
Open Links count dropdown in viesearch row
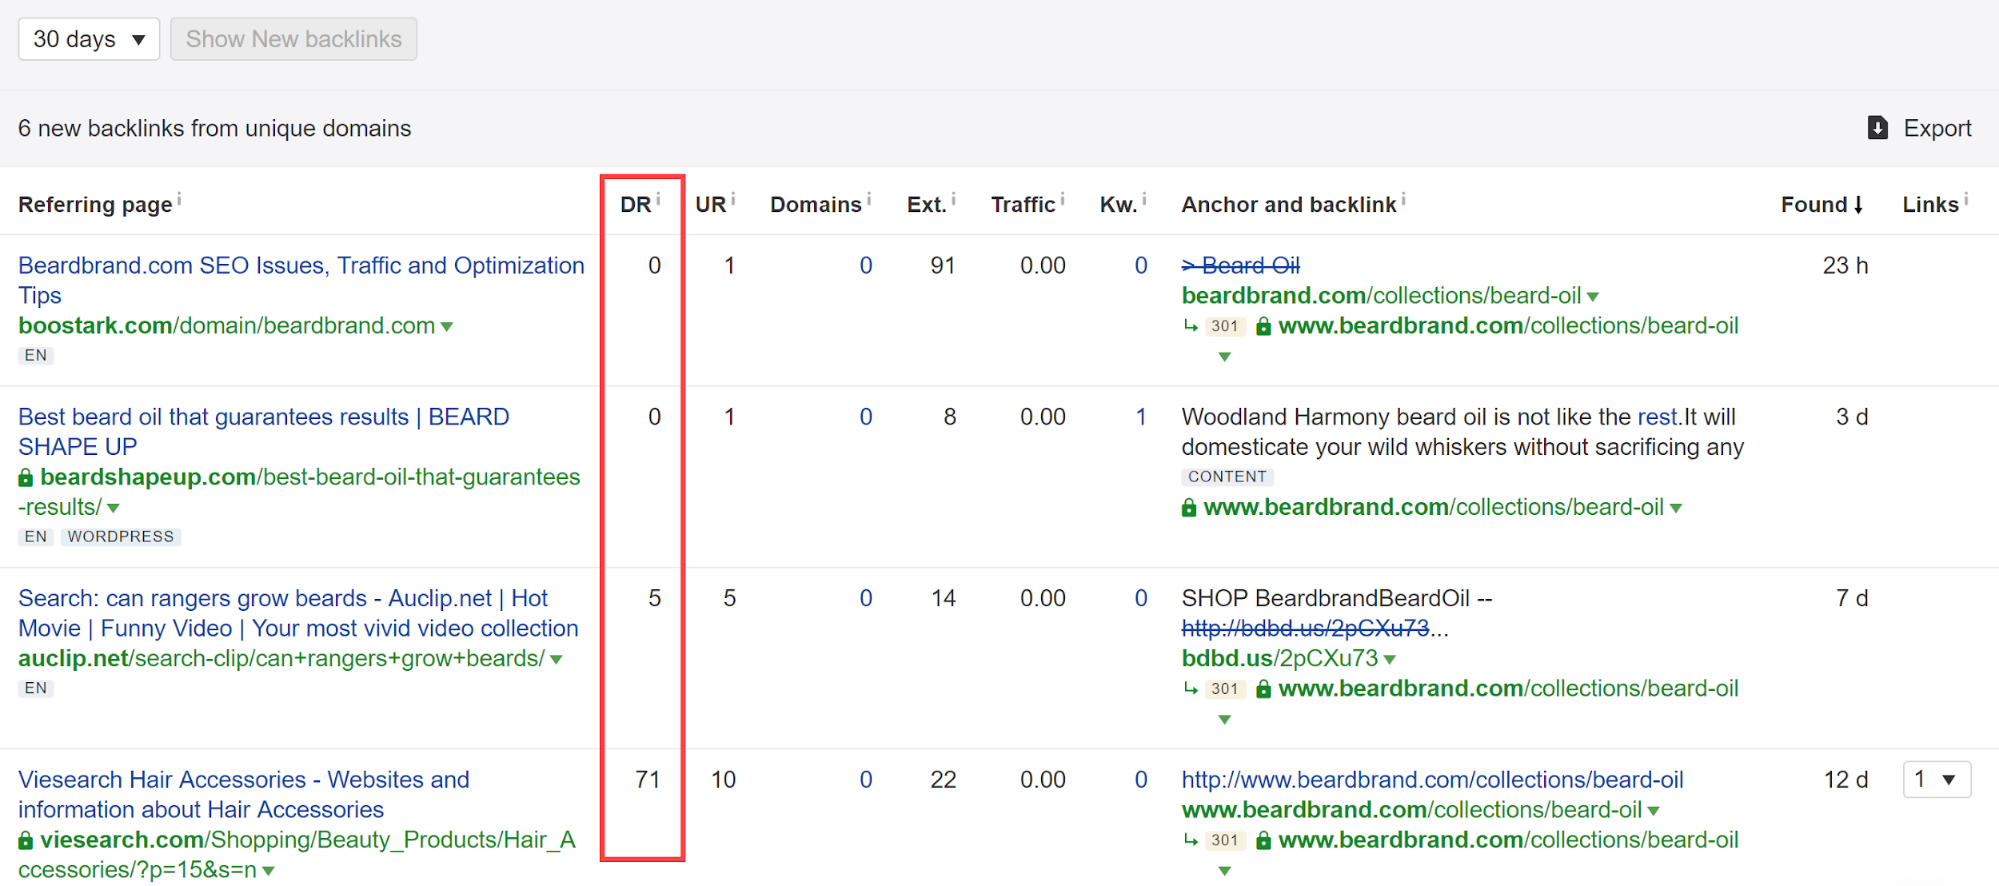tap(1936, 779)
